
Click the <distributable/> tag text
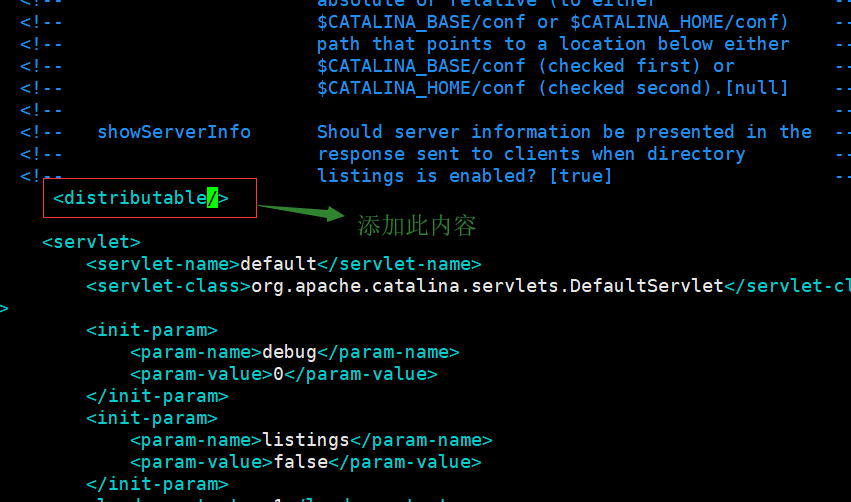click(141, 198)
